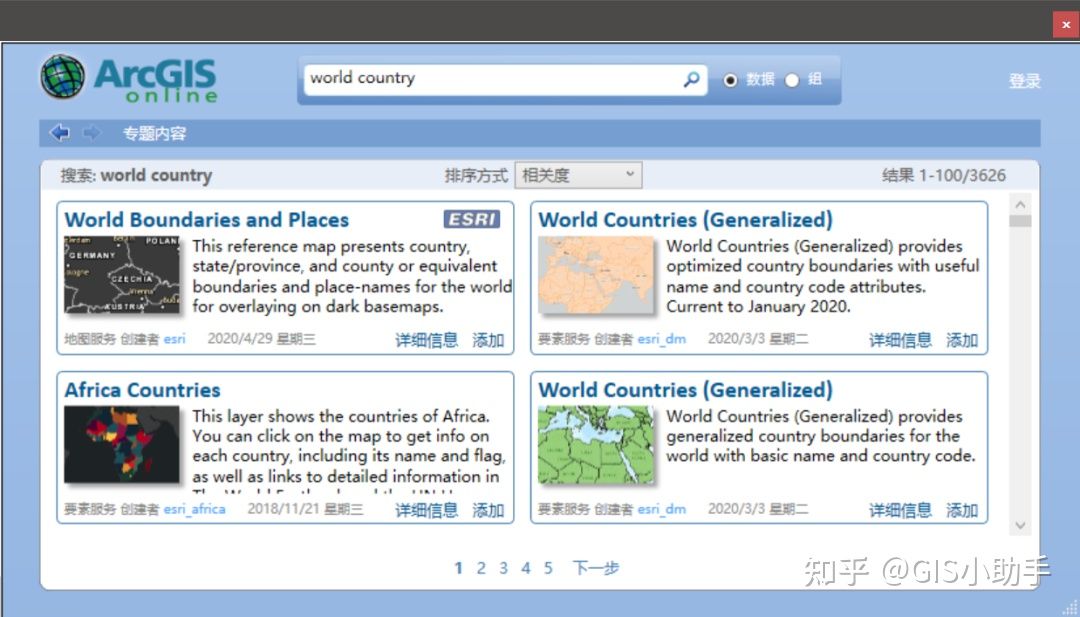Viewport: 1080px width, 617px height.
Task: Click the Africa Countries colorful map thumbnail
Action: (122, 444)
